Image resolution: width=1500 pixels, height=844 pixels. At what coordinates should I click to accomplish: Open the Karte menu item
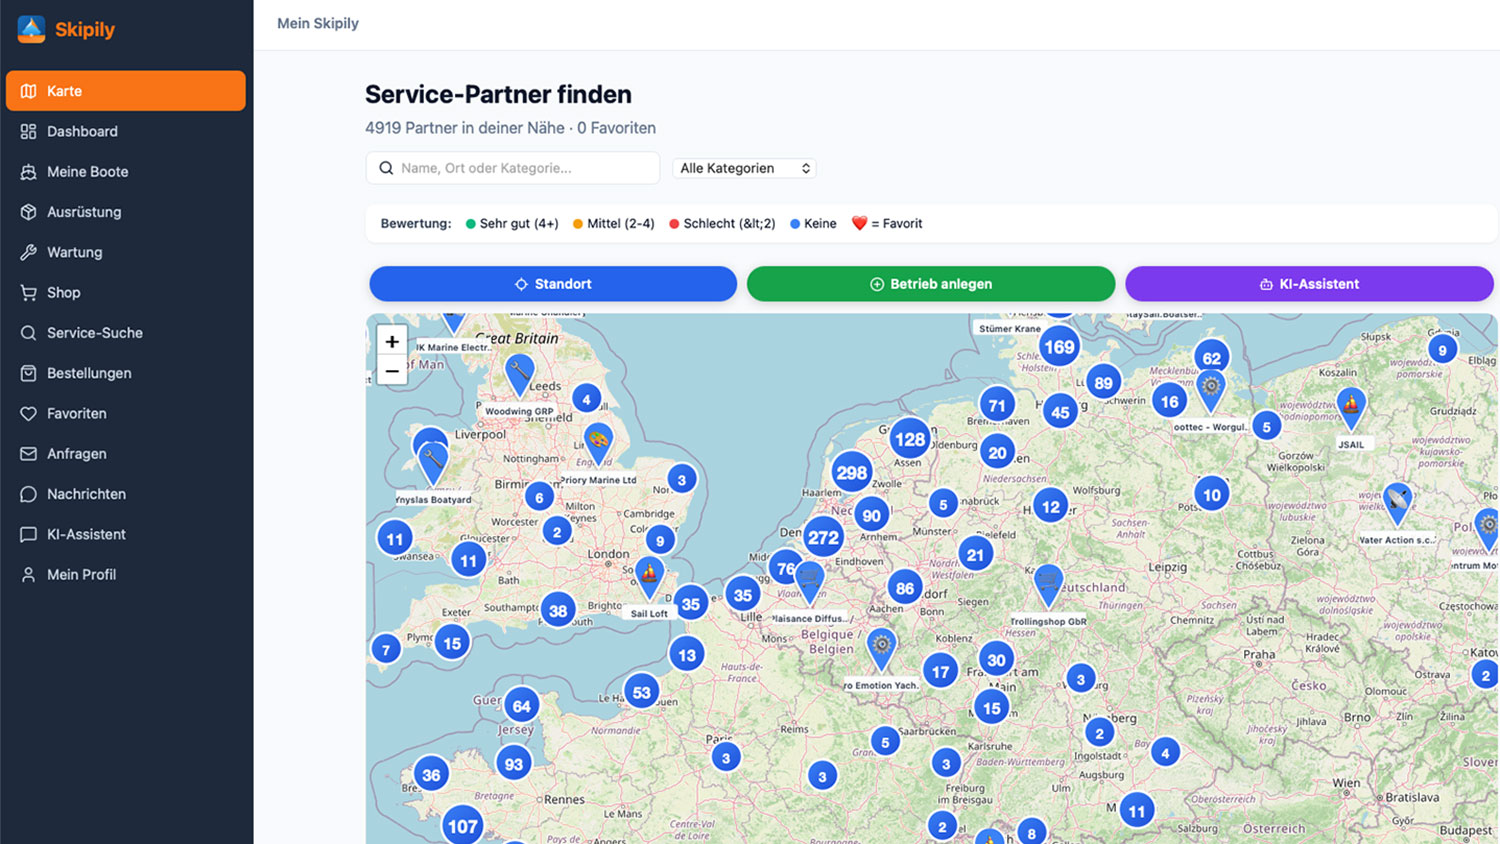(126, 91)
